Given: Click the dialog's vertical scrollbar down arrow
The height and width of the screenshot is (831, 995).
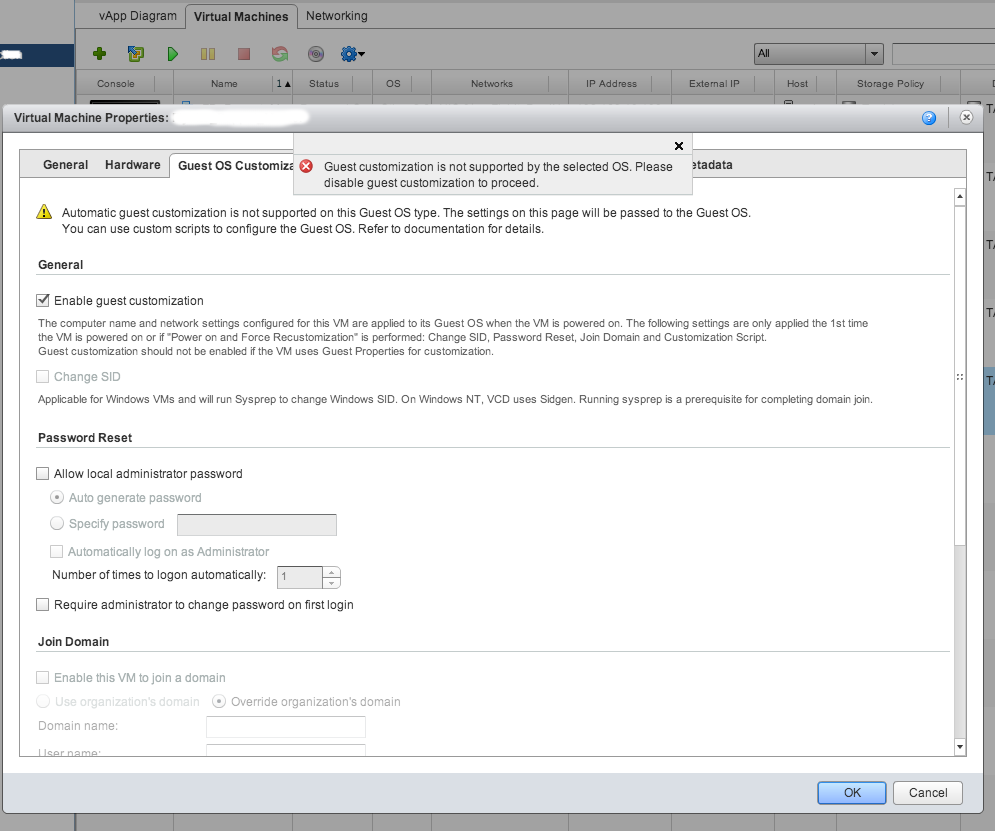Looking at the screenshot, I should click(x=959, y=746).
